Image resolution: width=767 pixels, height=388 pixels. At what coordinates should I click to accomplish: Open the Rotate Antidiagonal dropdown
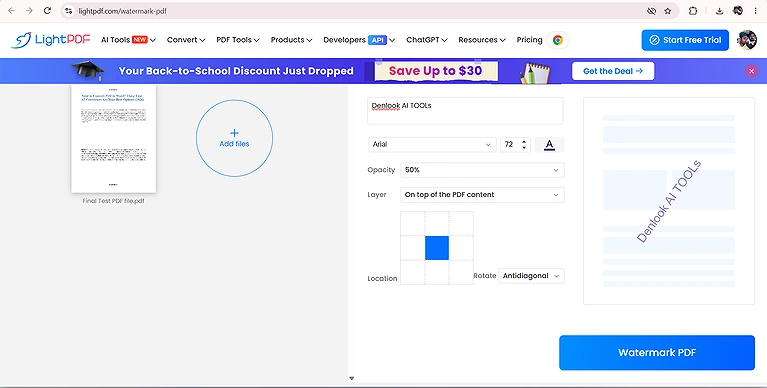click(x=531, y=276)
